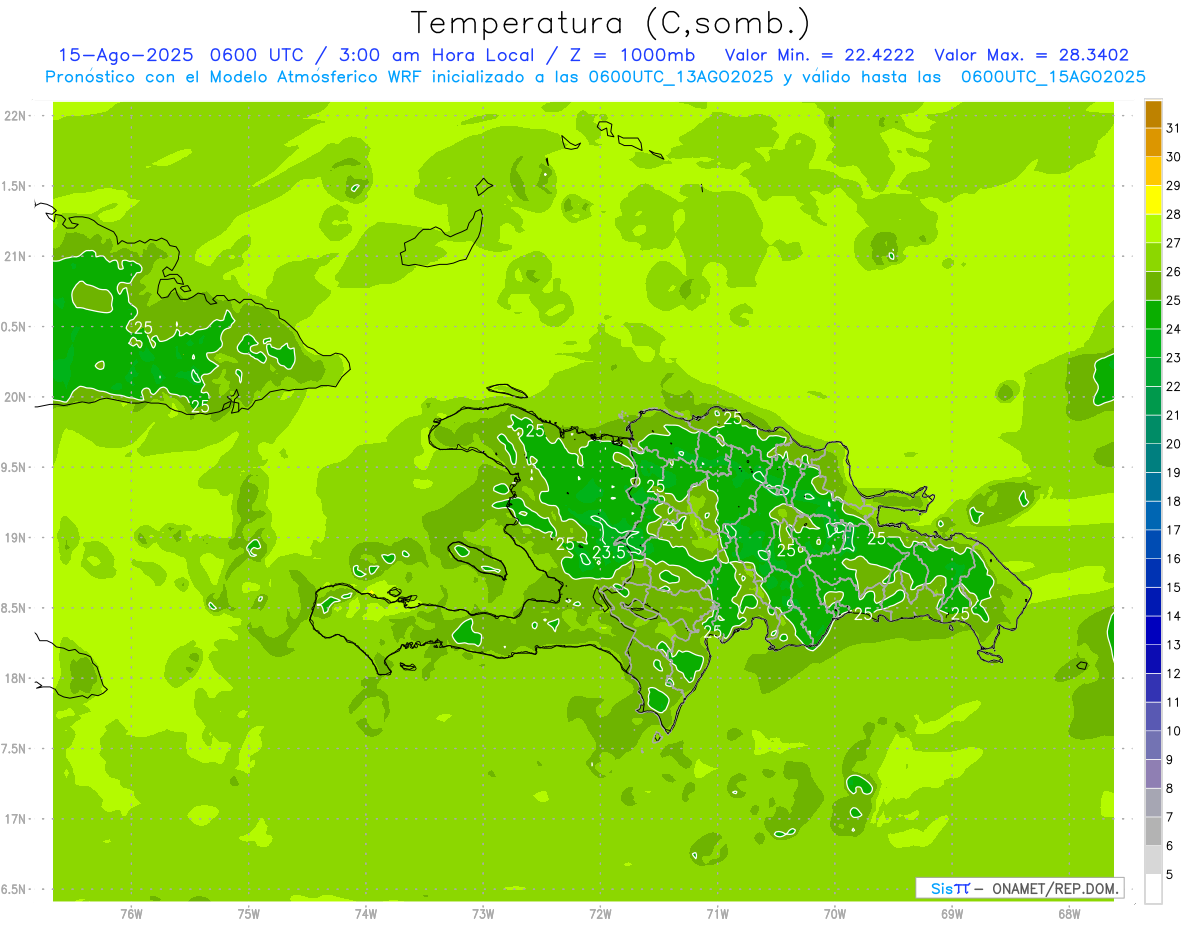Viewport: 1200px width, 927px height.
Task: Pick the blue swatch between 16 and 17
Action: click(1154, 545)
